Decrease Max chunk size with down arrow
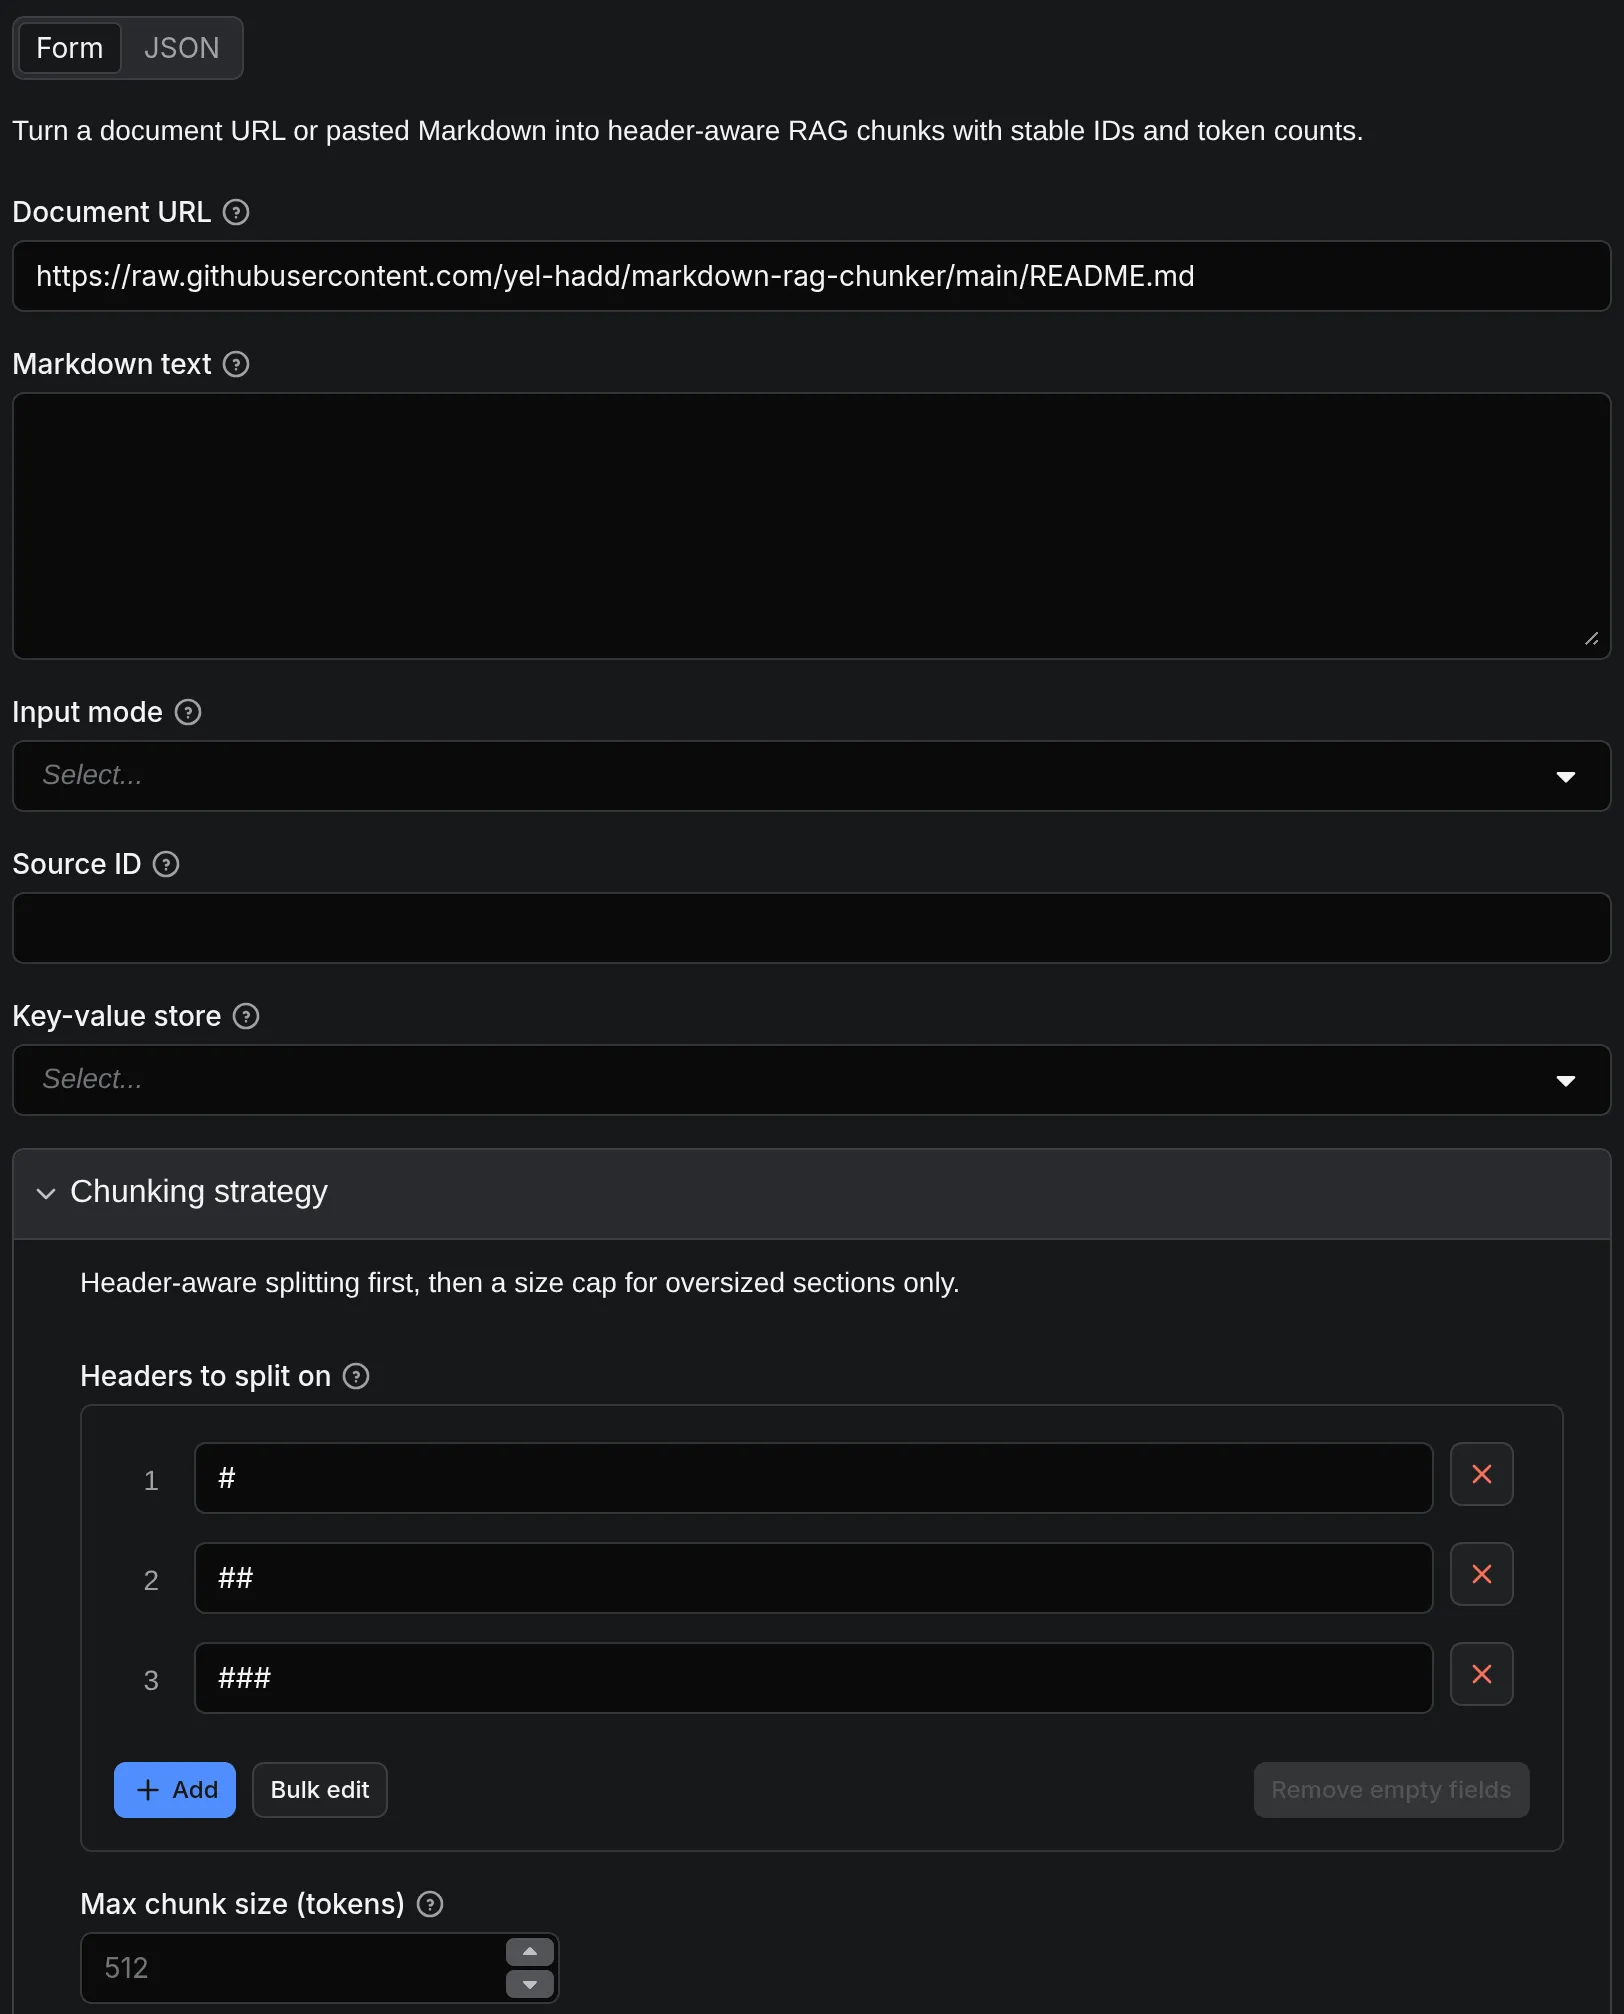Image resolution: width=1624 pixels, height=2014 pixels. (x=530, y=1984)
